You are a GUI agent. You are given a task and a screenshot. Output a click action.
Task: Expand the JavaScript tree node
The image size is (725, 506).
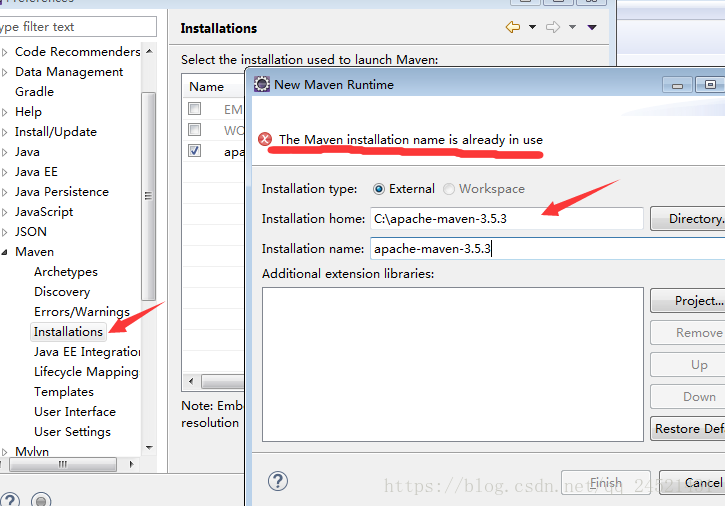click(x=5, y=212)
